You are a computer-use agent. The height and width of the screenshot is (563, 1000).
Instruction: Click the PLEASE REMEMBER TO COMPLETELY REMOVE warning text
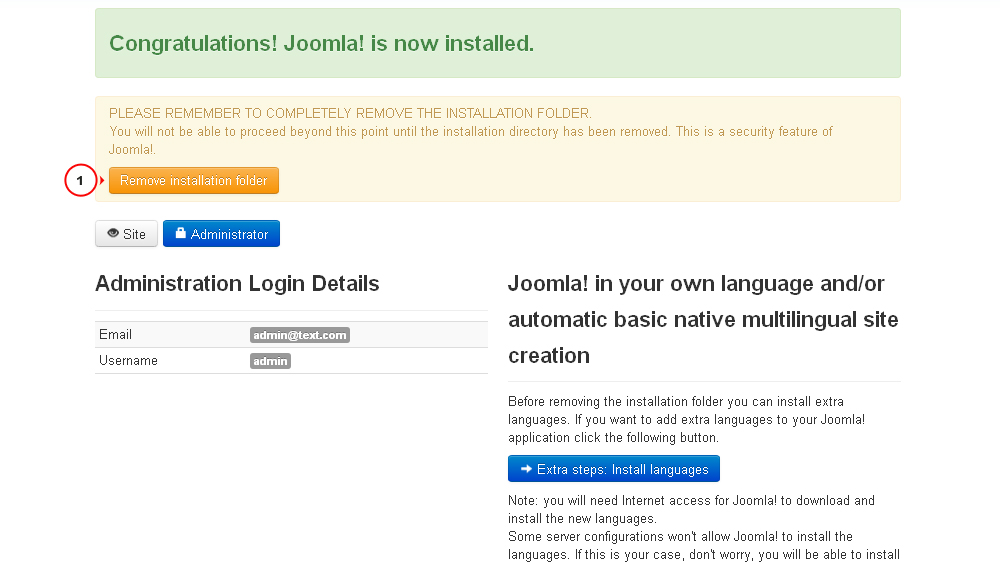click(x=350, y=113)
